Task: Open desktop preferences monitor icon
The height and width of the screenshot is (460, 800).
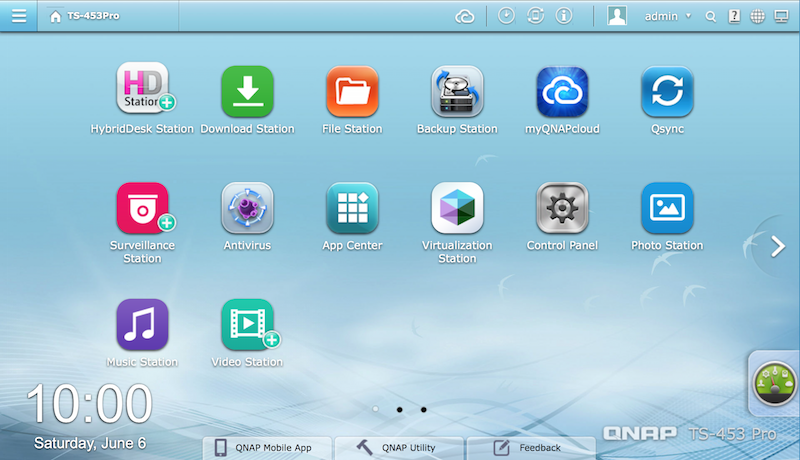Action: click(781, 16)
